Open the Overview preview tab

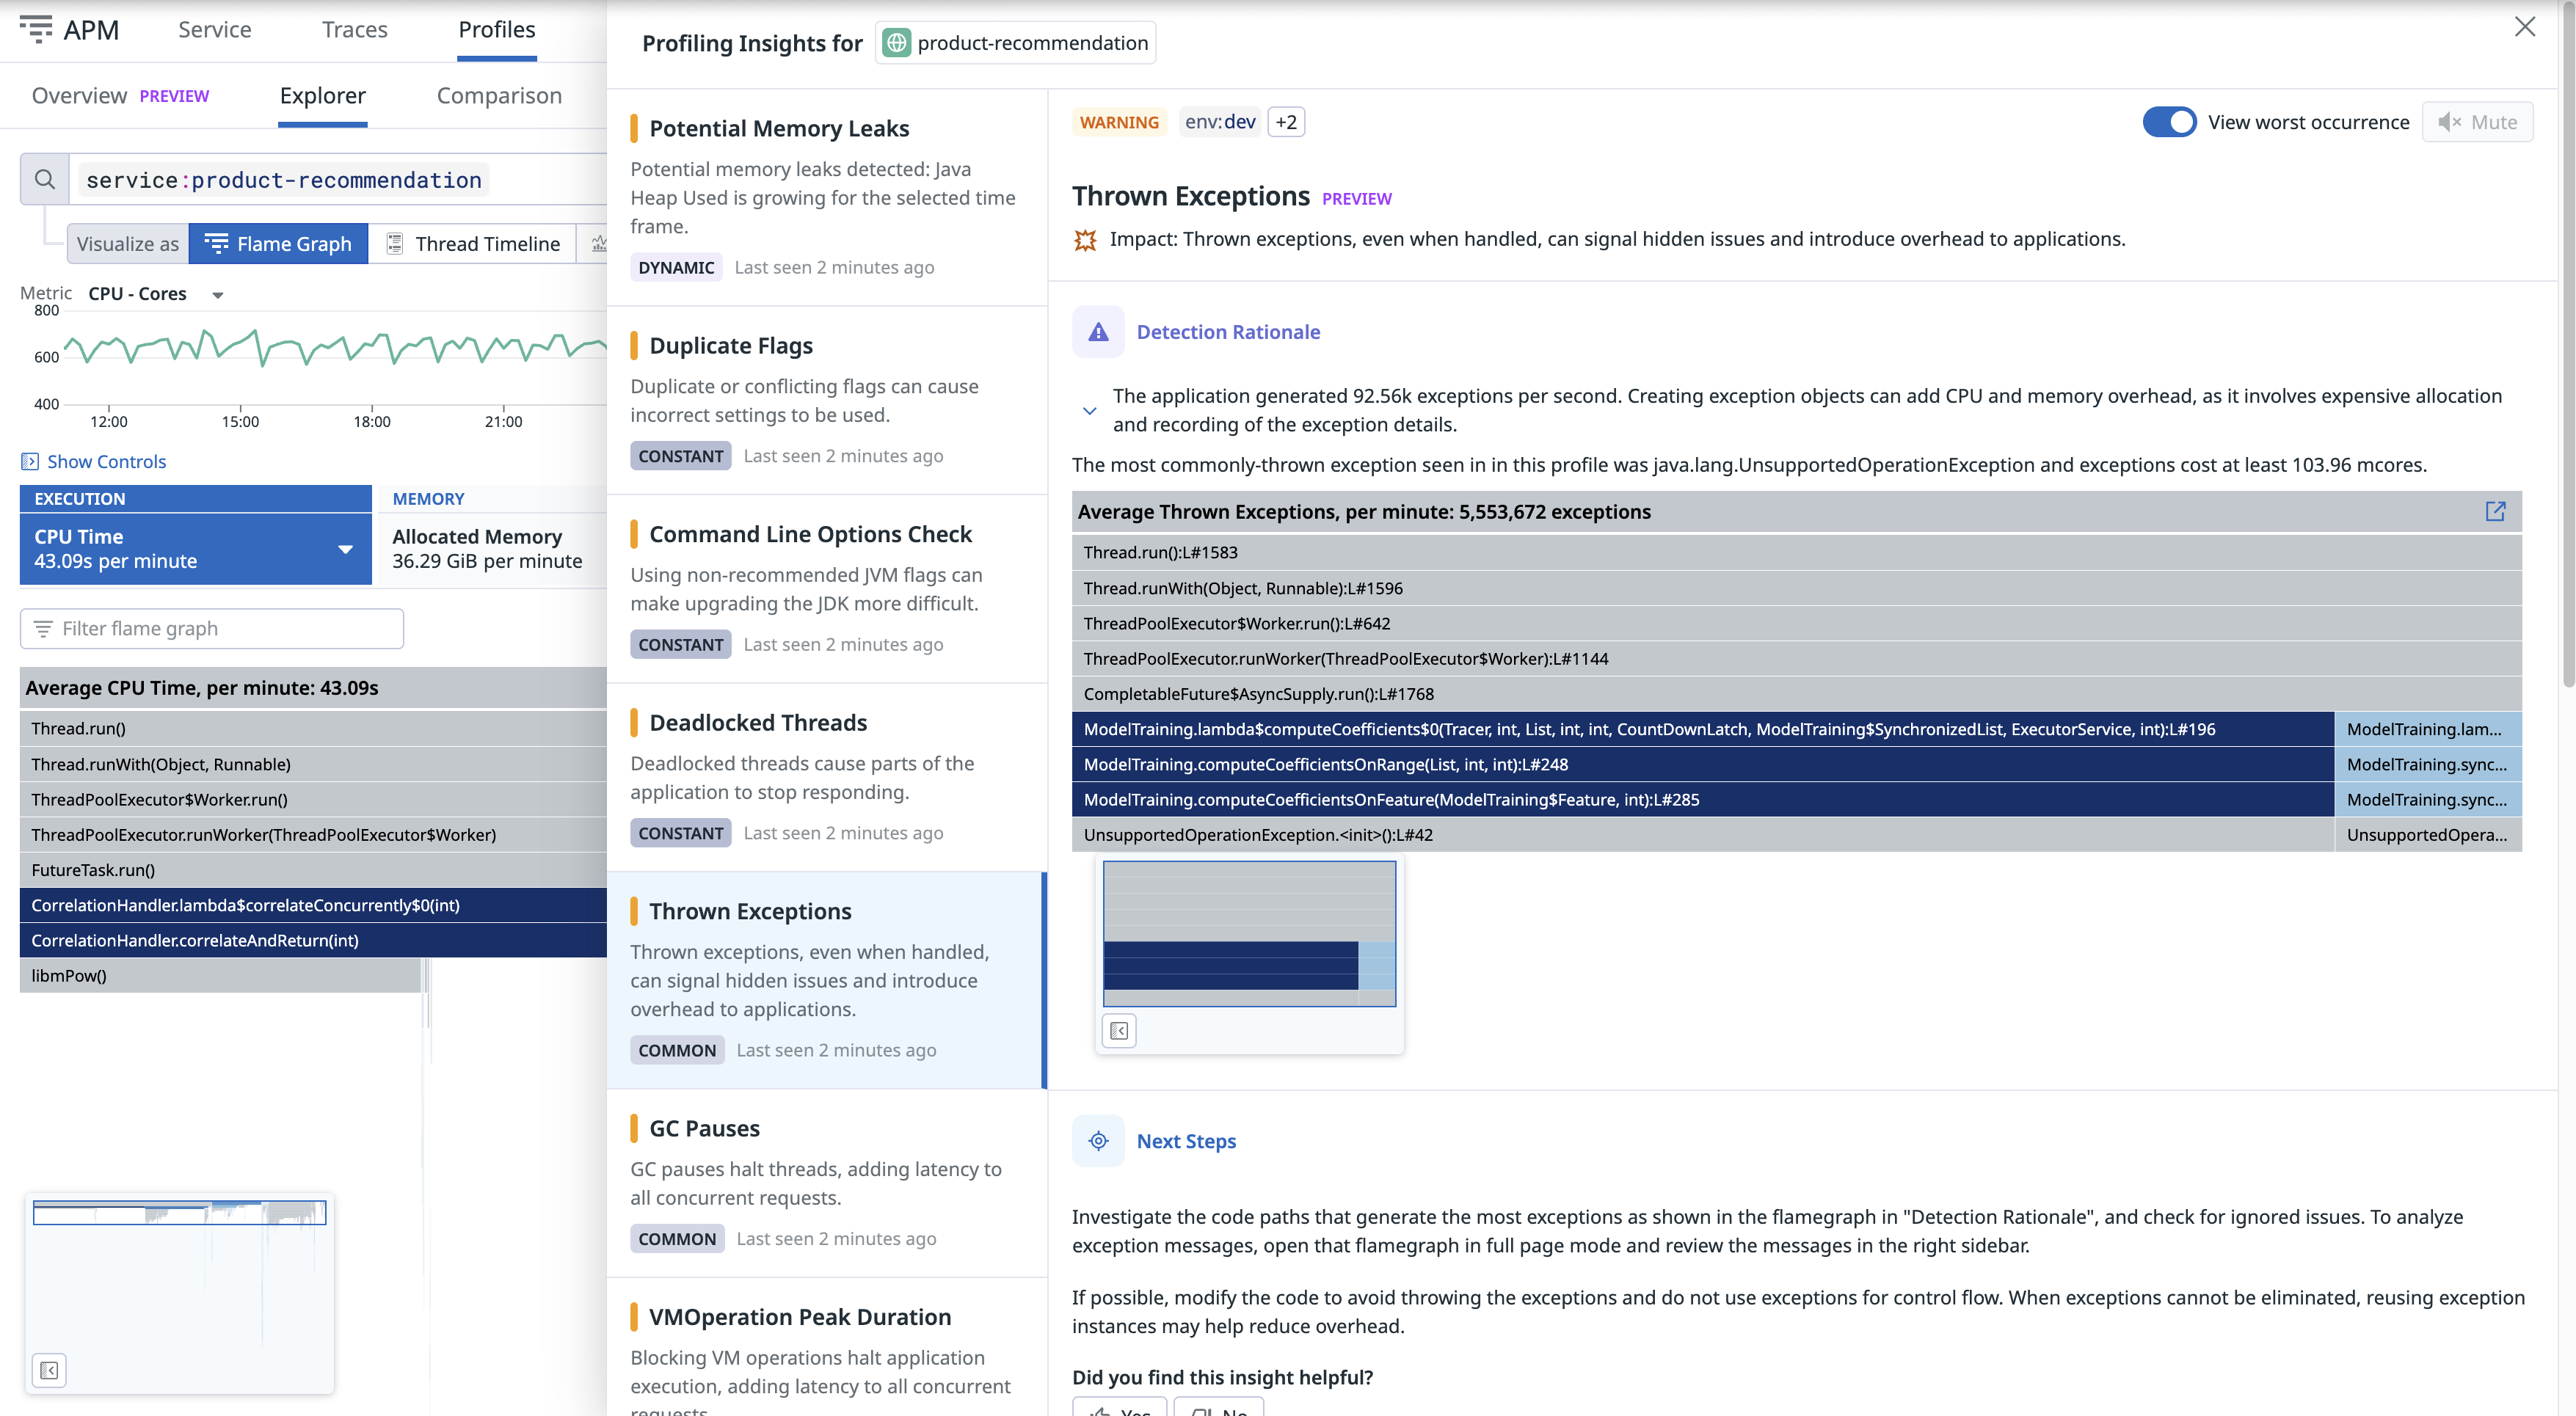120,96
